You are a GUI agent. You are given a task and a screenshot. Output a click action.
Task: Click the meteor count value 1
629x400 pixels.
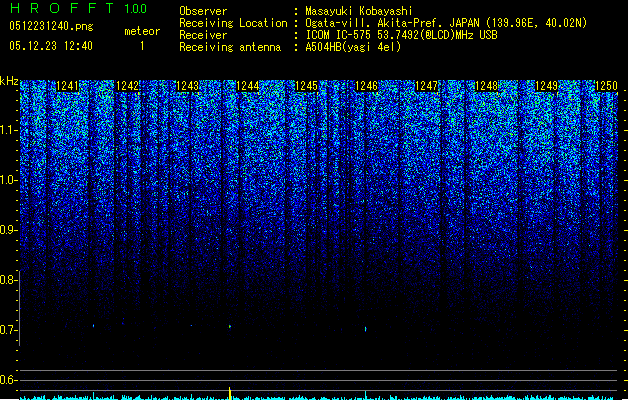[142, 46]
